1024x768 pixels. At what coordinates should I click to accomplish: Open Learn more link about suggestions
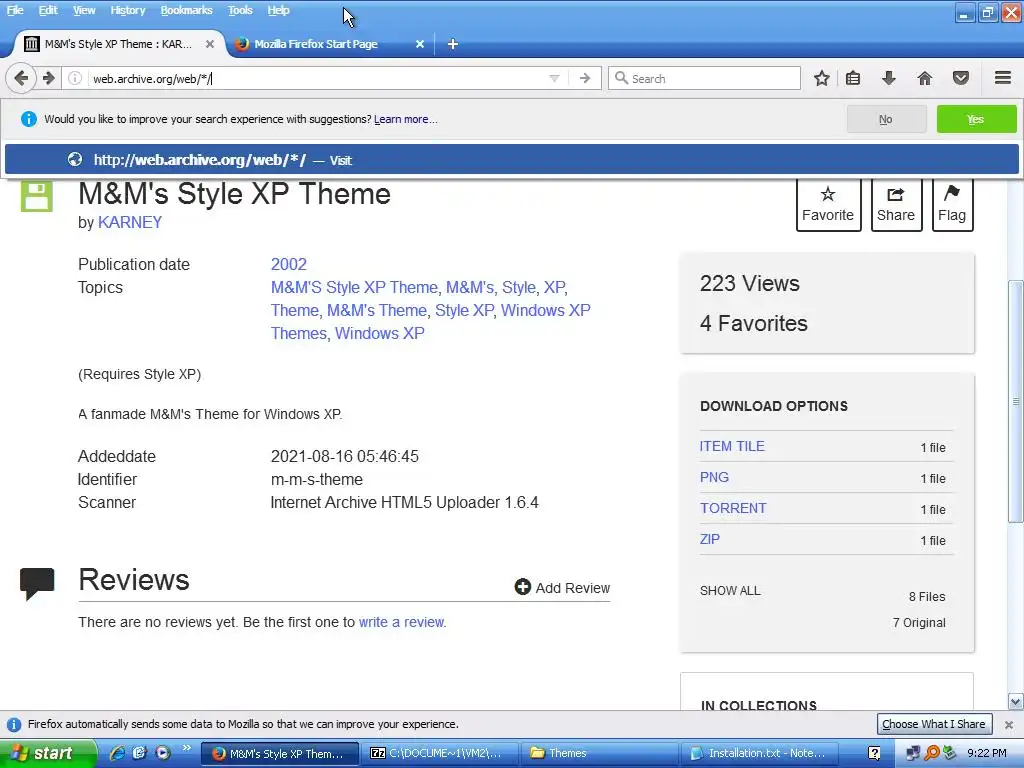pyautogui.click(x=406, y=119)
